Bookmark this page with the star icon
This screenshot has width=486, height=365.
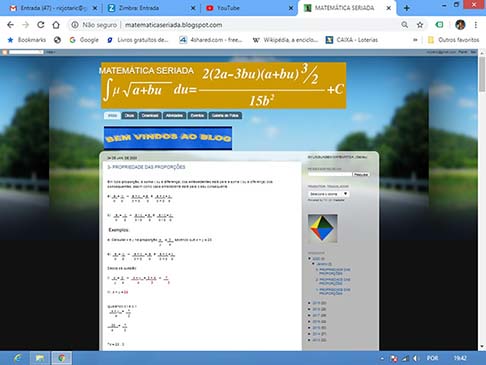coord(420,25)
